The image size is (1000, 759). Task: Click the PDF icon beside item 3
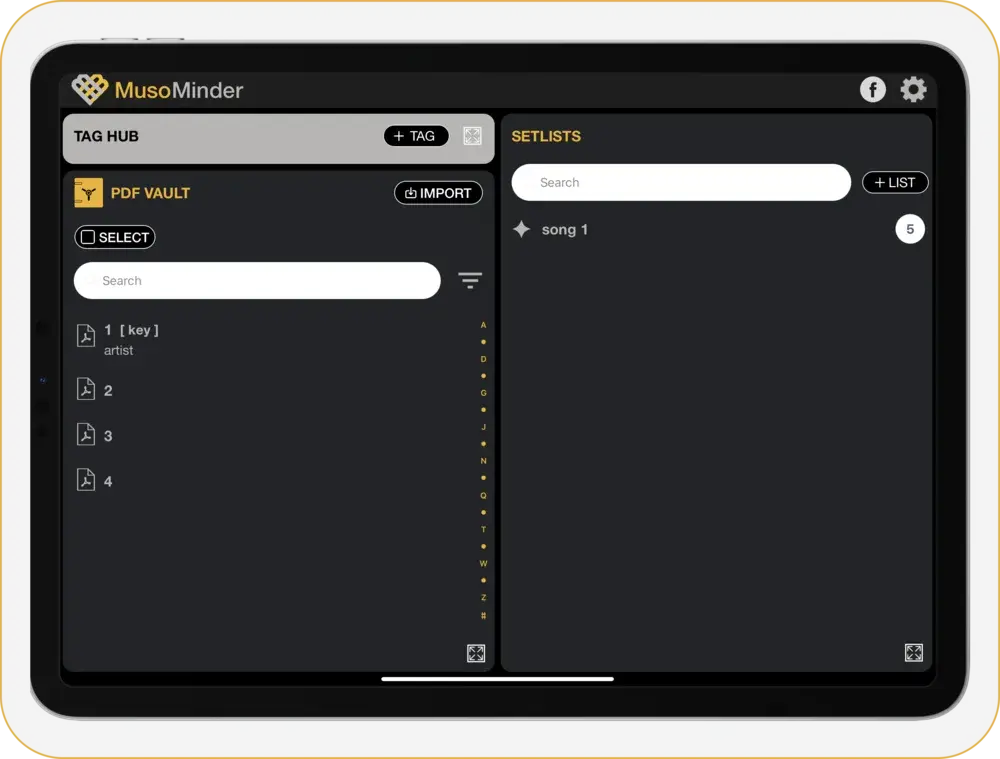[87, 435]
